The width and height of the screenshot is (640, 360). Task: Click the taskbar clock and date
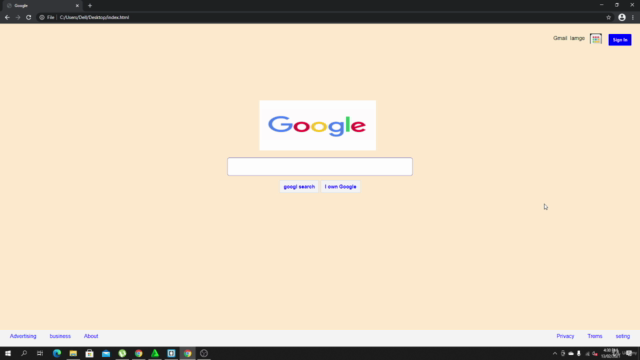611,353
